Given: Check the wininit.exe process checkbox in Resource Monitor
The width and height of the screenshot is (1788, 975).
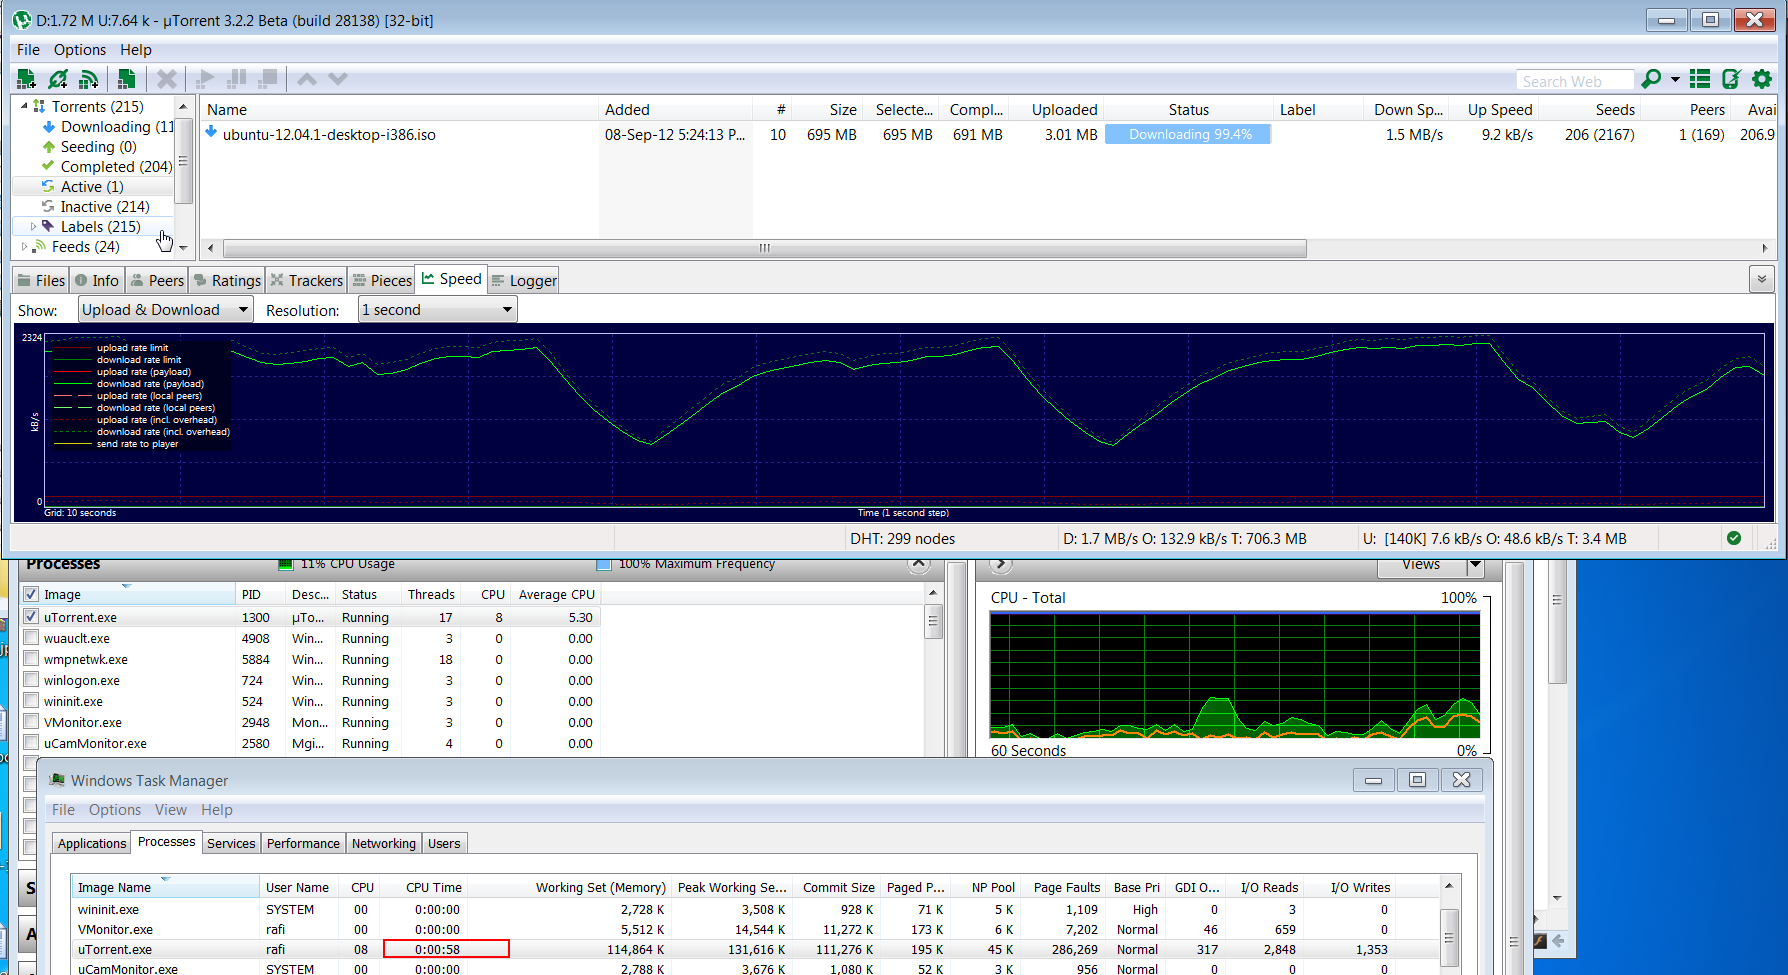Looking at the screenshot, I should (31, 701).
